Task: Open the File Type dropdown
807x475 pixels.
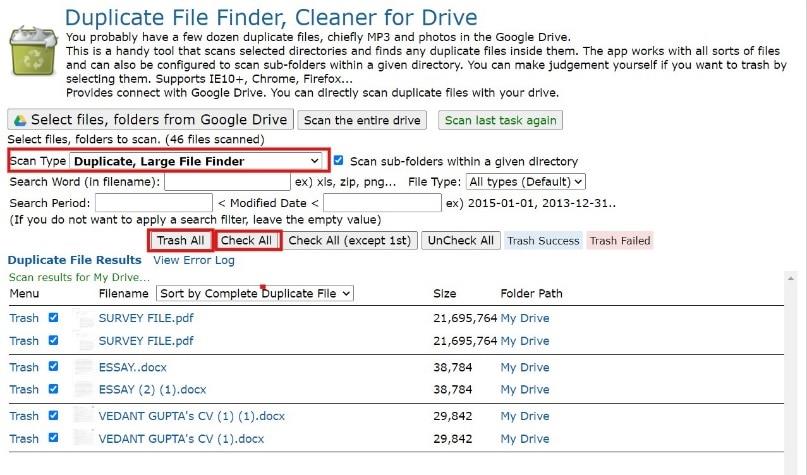Action: [x=525, y=182]
